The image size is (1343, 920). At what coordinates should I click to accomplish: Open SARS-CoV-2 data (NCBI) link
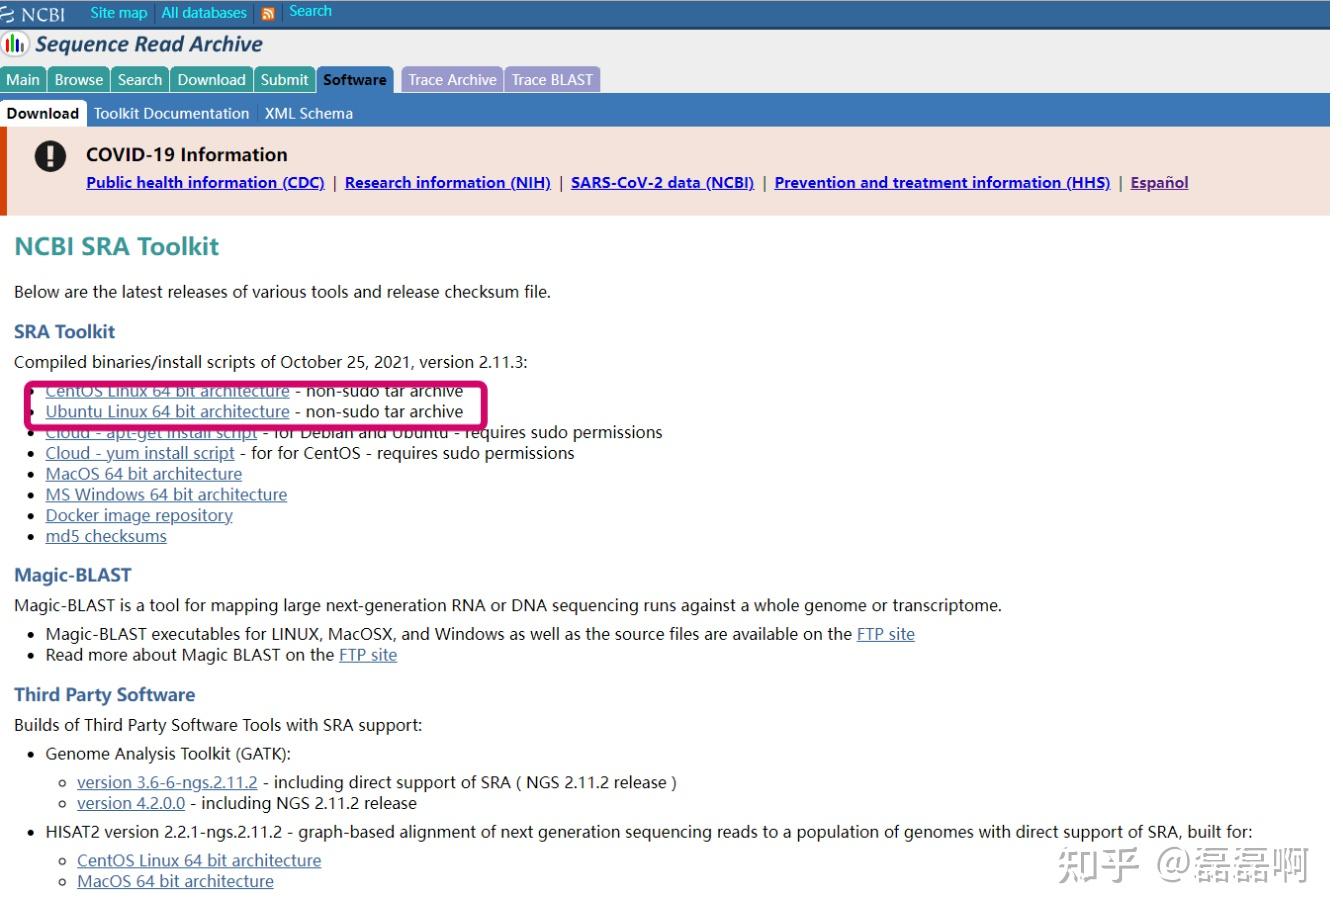point(662,183)
